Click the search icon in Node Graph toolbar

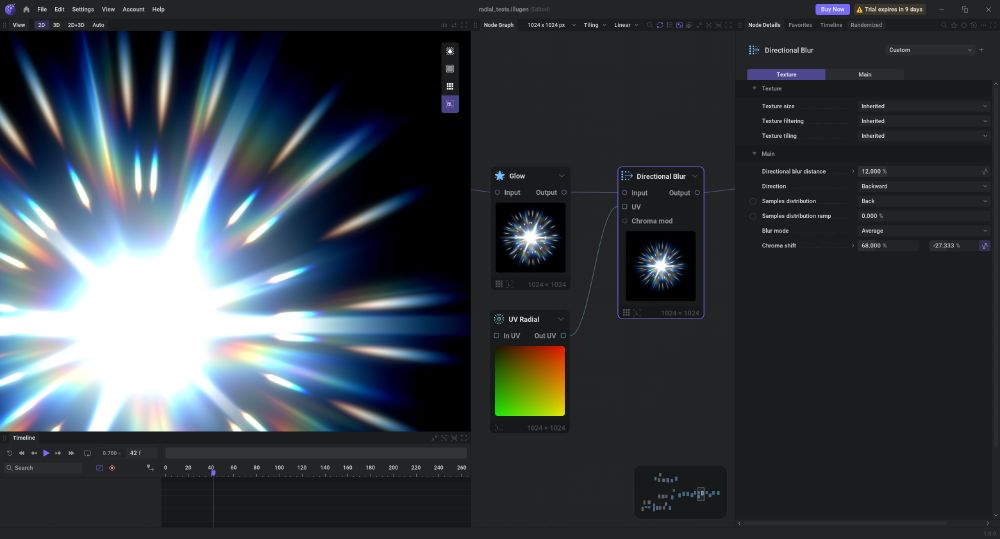(650, 26)
